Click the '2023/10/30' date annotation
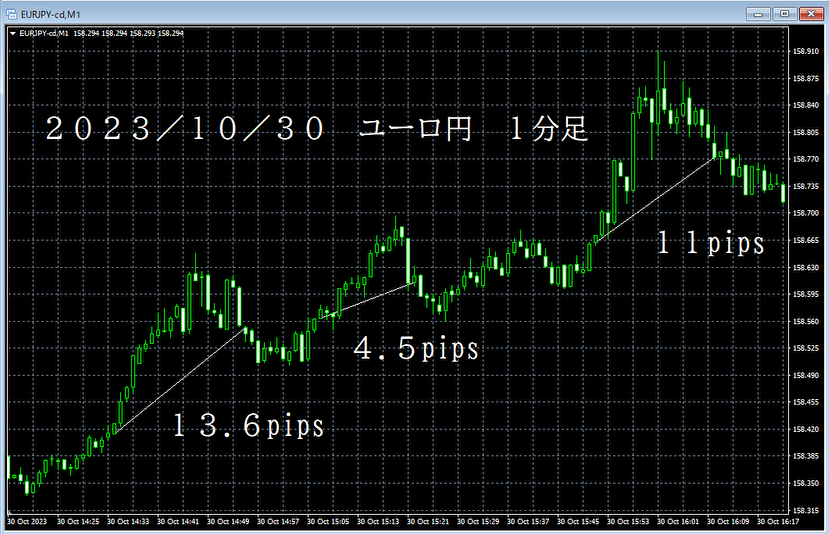Viewport: 829px width, 534px height. pyautogui.click(x=186, y=128)
